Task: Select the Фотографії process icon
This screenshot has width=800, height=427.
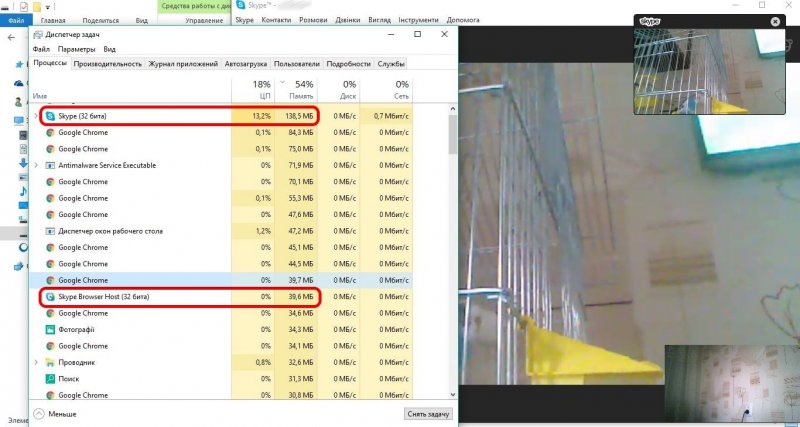Action: [x=50, y=329]
